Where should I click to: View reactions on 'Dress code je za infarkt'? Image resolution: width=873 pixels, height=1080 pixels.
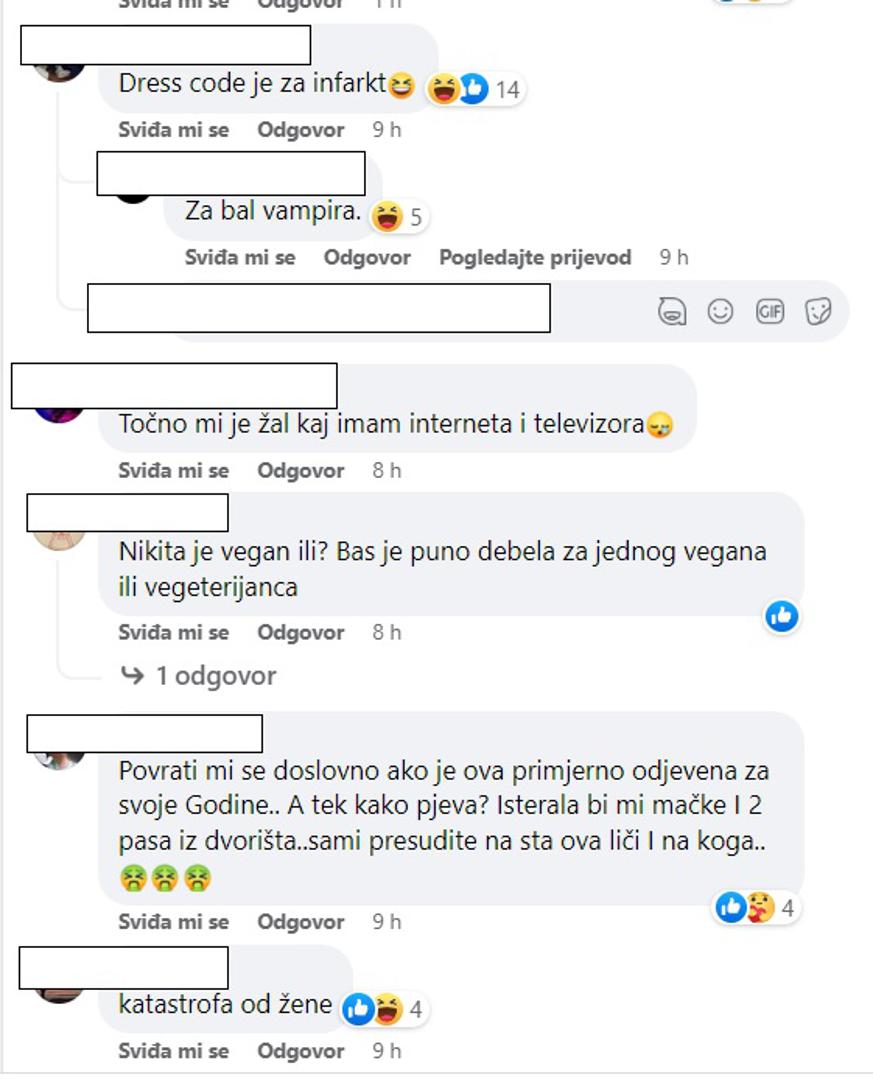coord(475,89)
